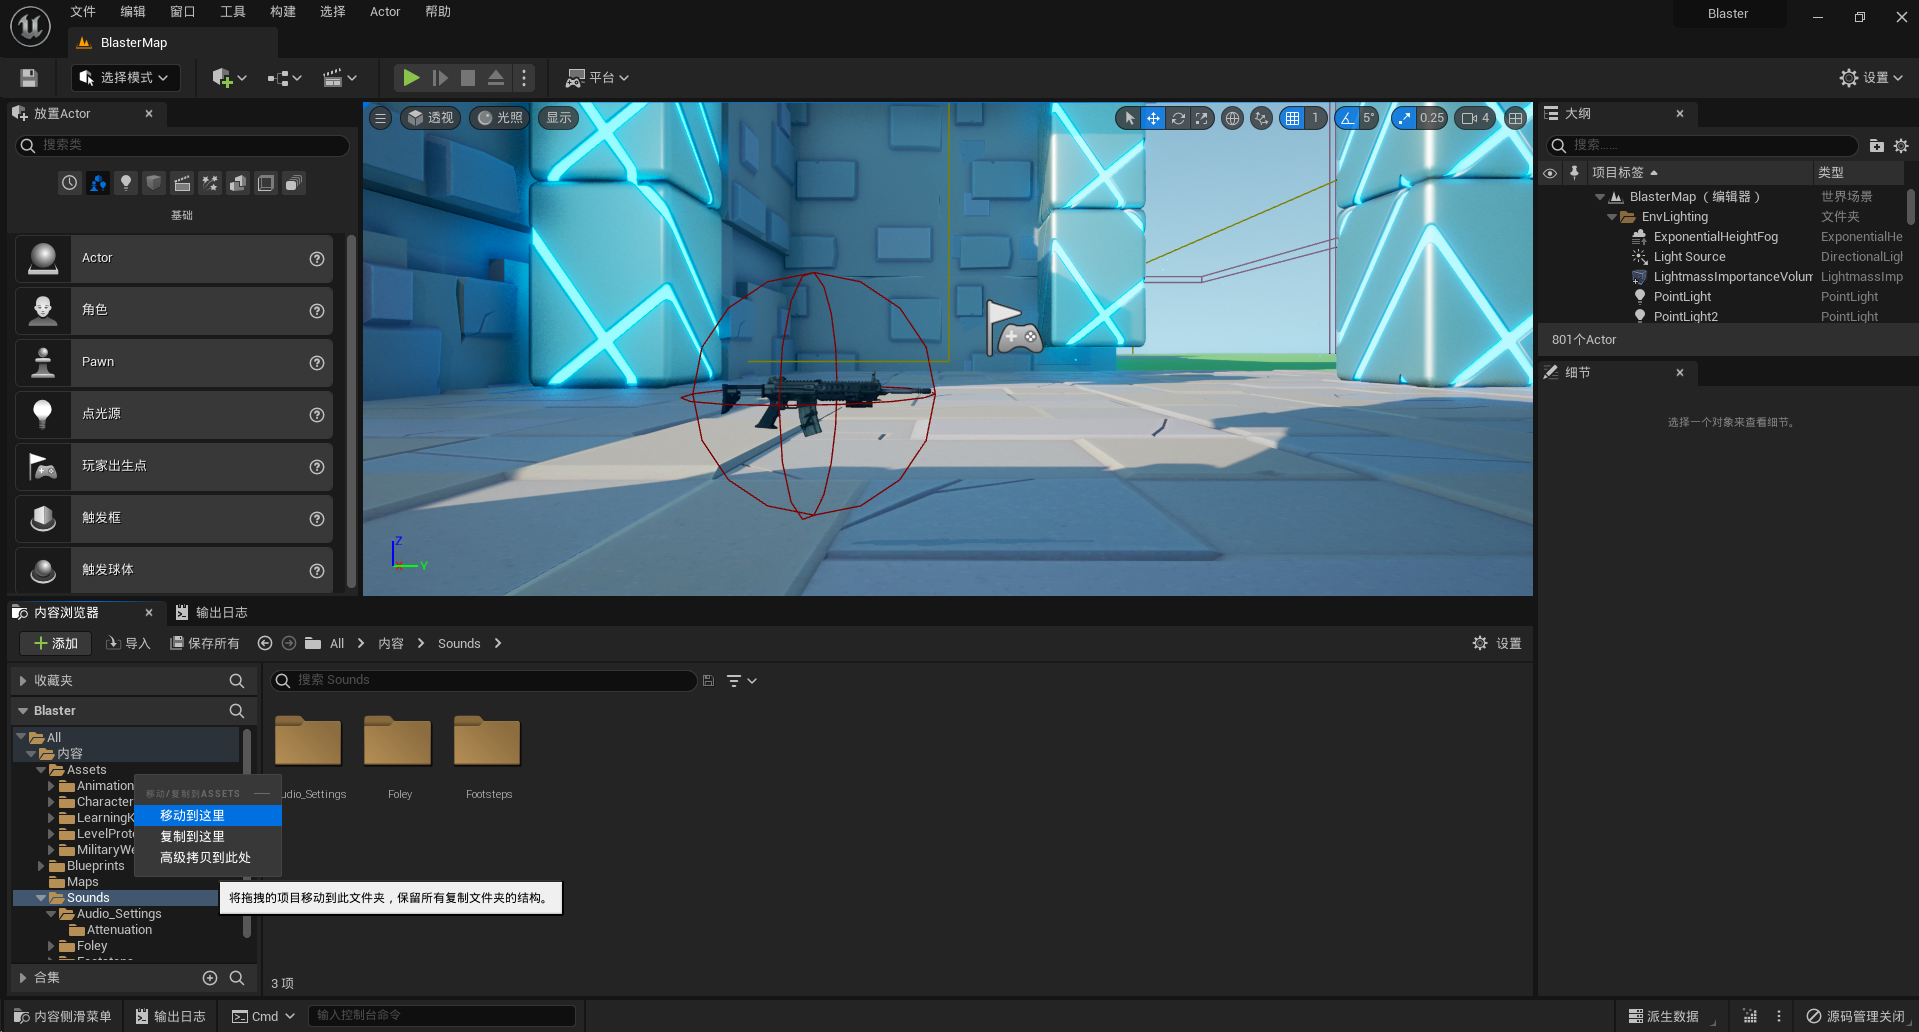Image resolution: width=1919 pixels, height=1032 pixels.
Task: Choose 复制到这里 in context menu
Action: 208,837
